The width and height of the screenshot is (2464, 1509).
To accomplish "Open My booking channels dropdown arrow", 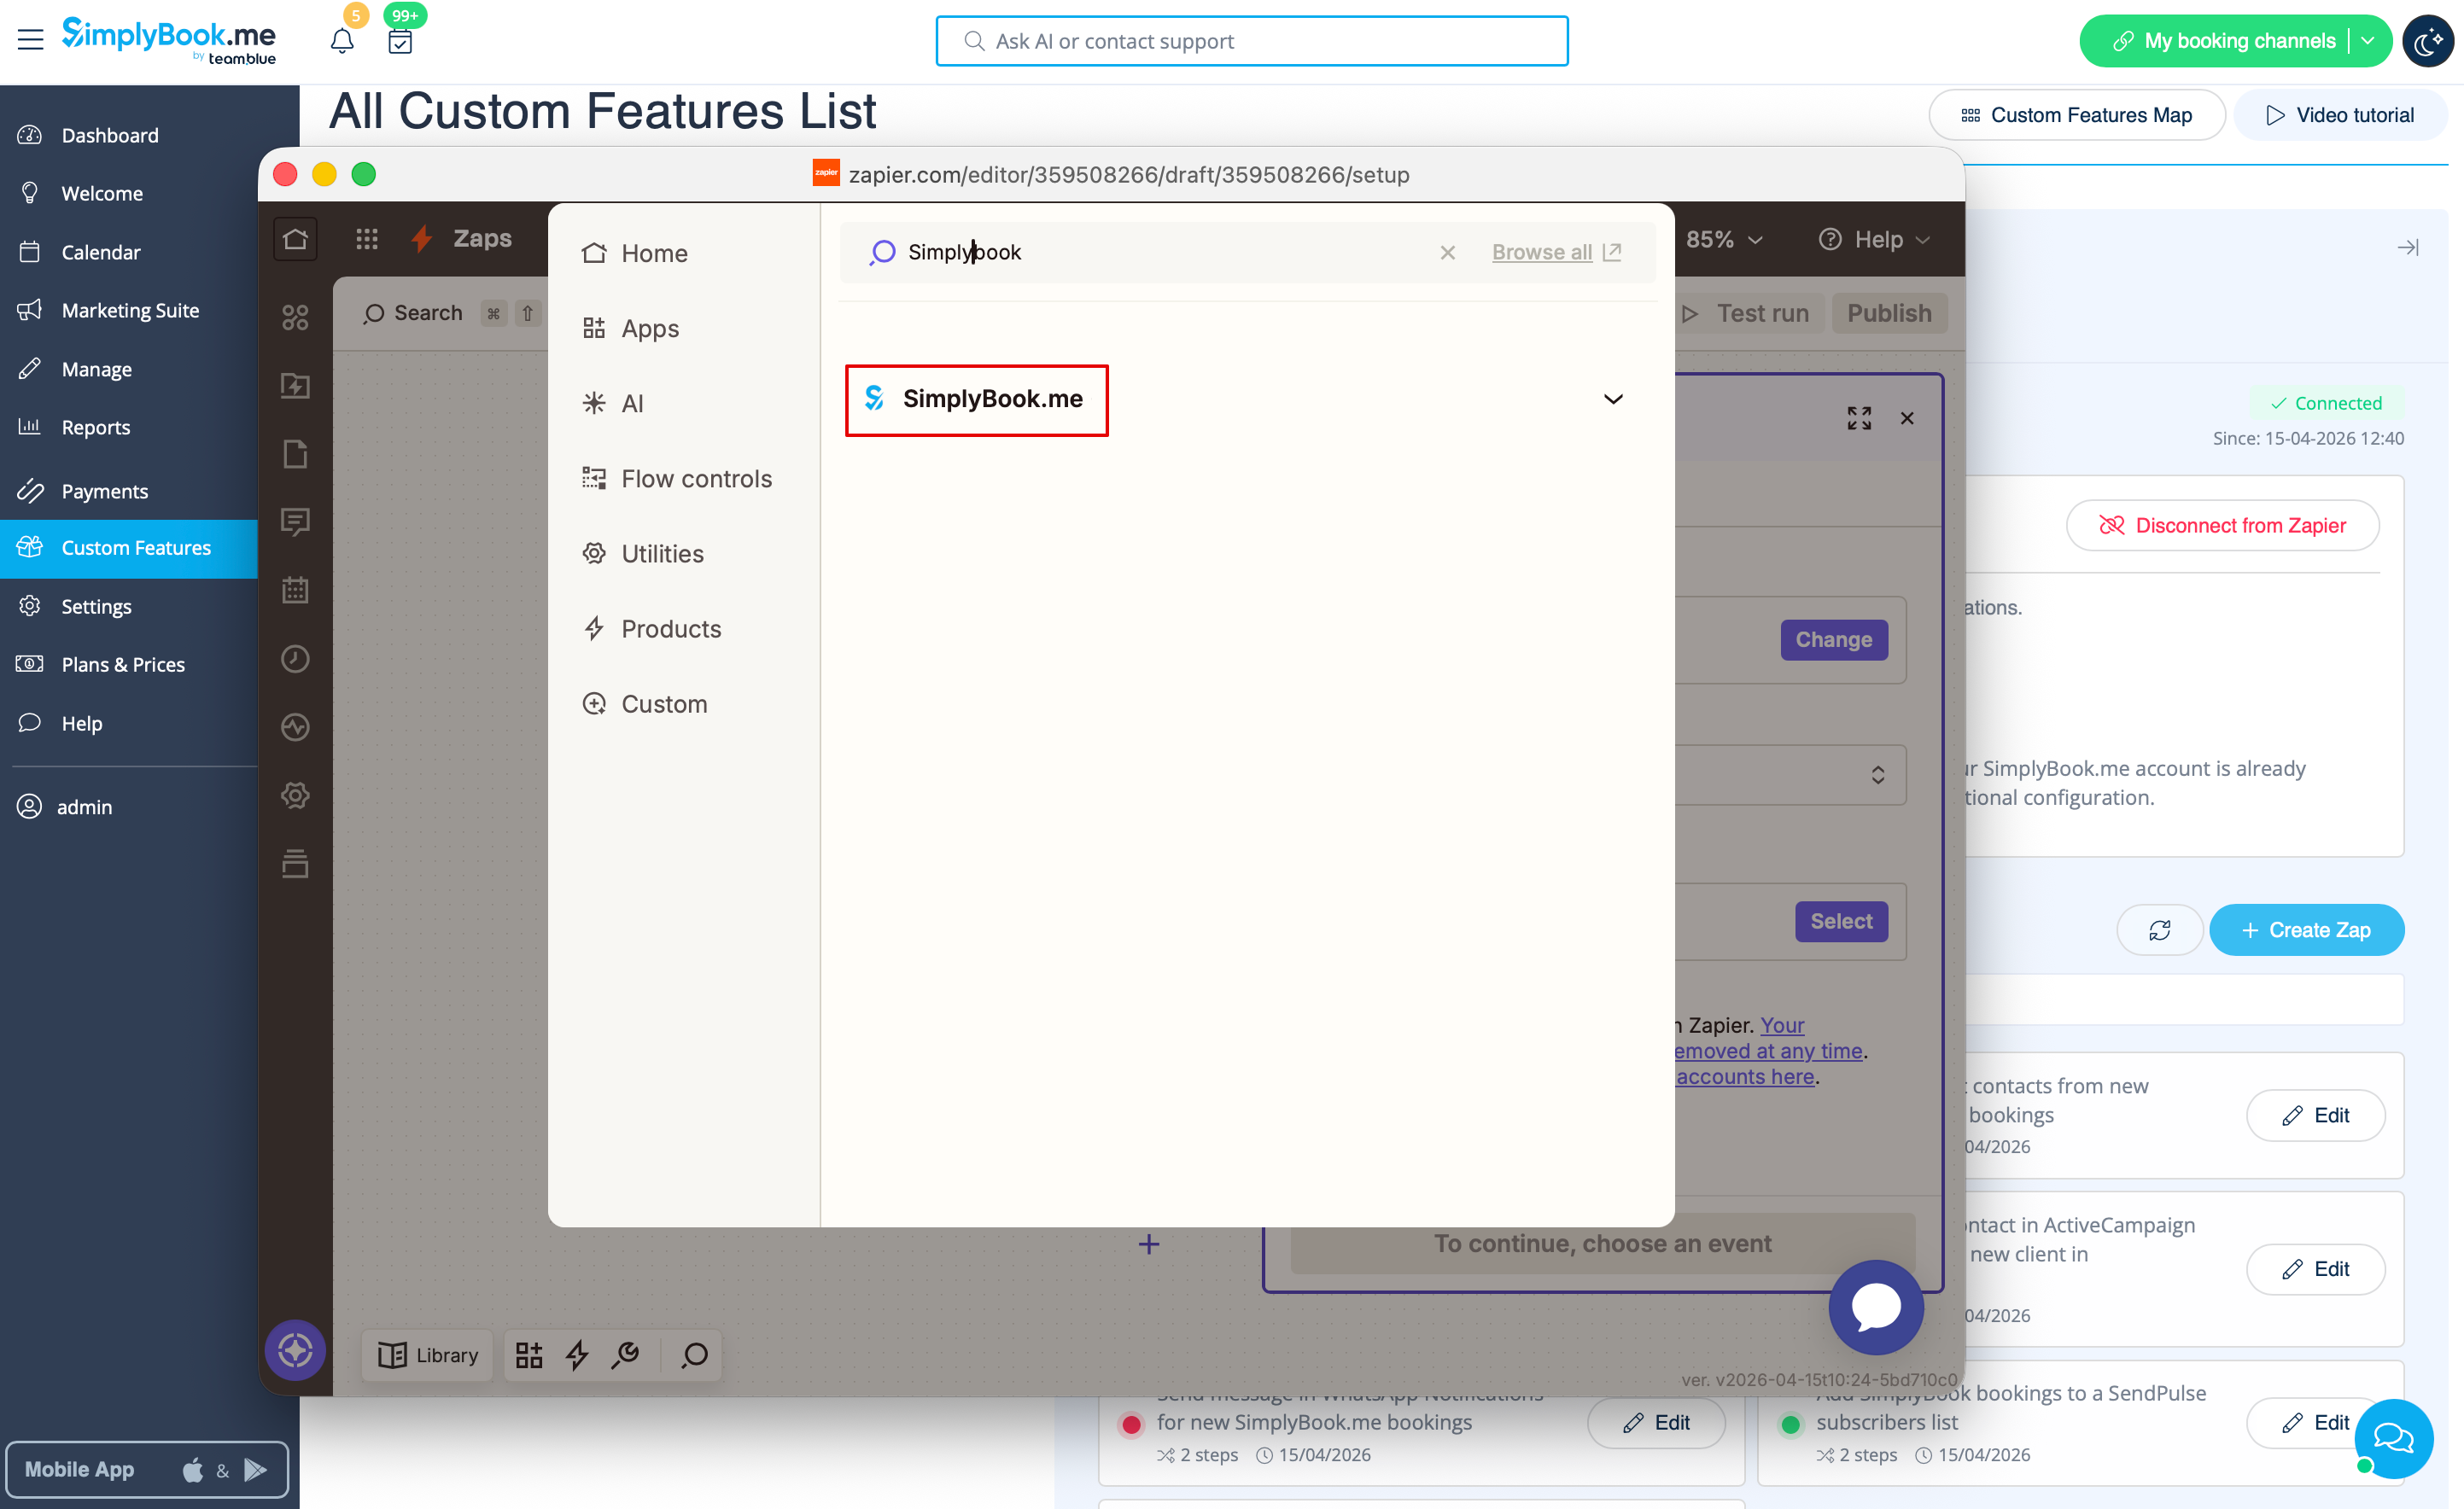I will pos(2368,41).
